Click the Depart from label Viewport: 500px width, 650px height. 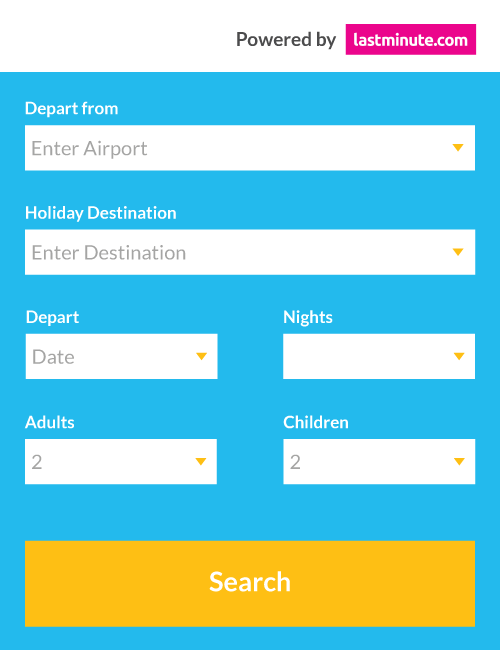(72, 109)
